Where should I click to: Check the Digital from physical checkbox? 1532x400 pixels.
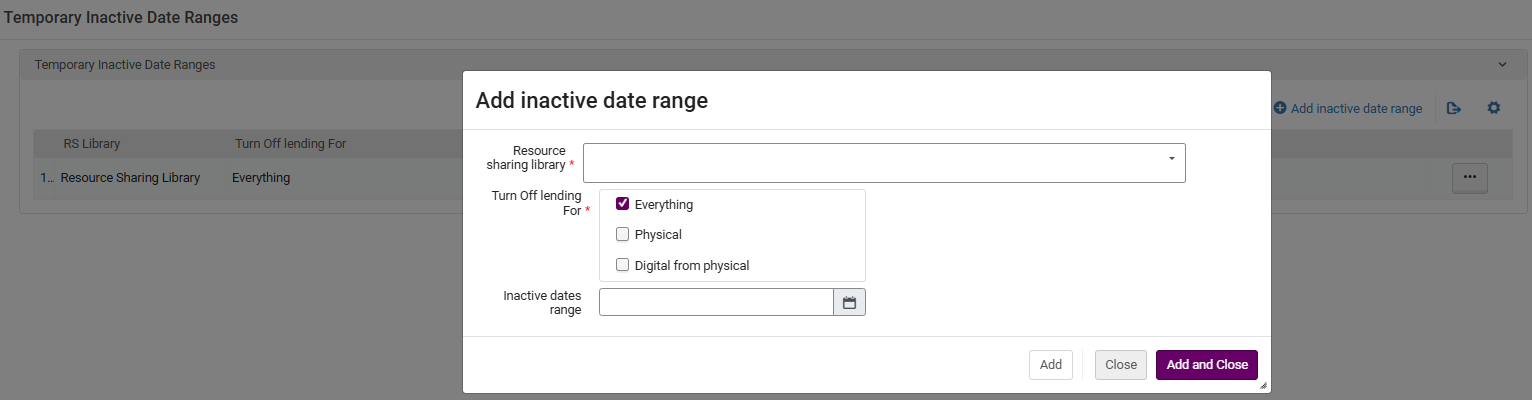coord(622,265)
